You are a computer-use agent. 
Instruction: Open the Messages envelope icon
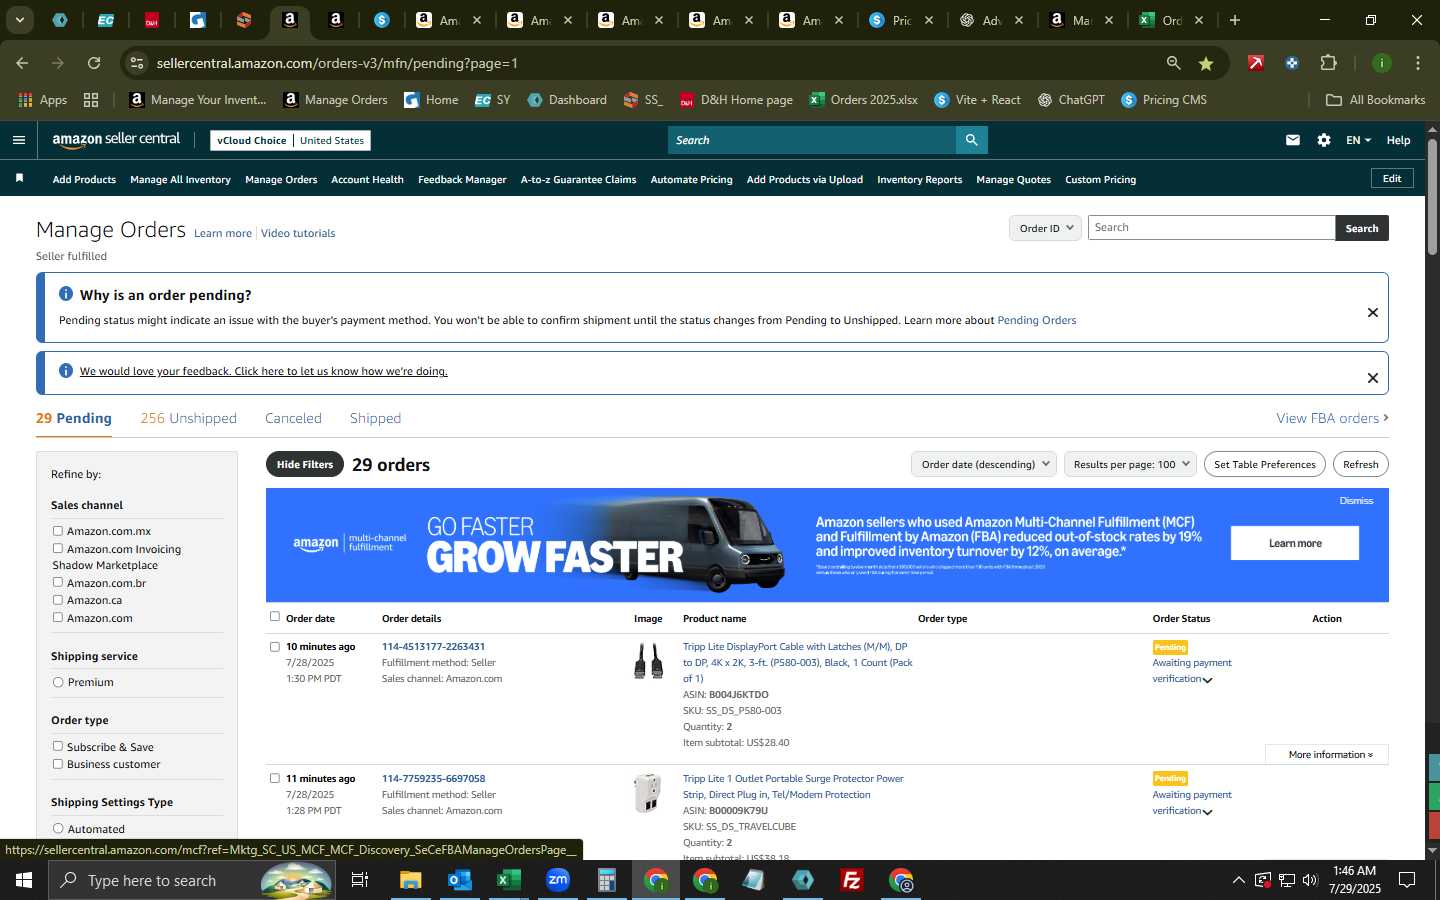[1293, 140]
